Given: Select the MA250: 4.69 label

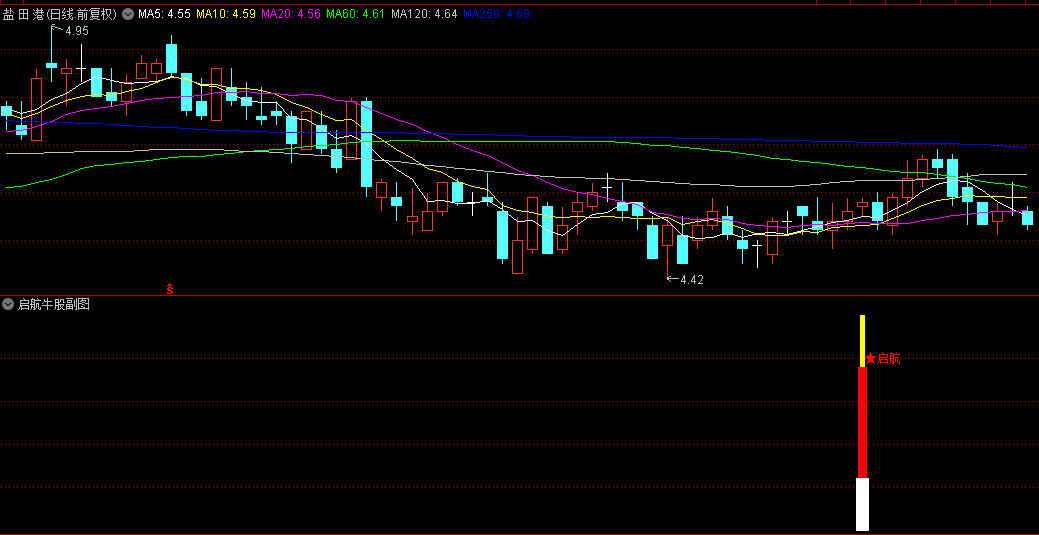Looking at the screenshot, I should point(496,14).
